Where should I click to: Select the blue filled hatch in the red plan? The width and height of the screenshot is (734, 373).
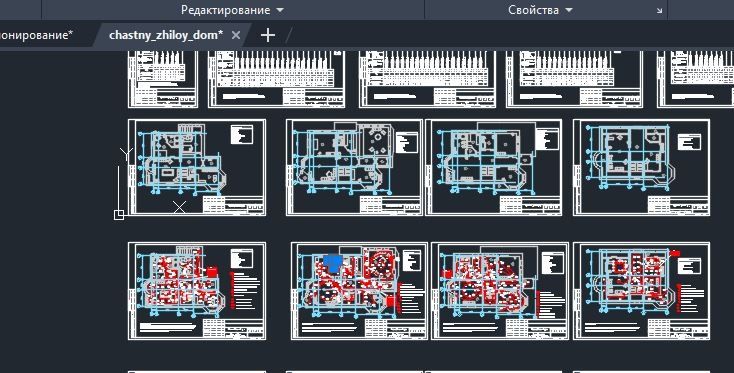coord(333,263)
